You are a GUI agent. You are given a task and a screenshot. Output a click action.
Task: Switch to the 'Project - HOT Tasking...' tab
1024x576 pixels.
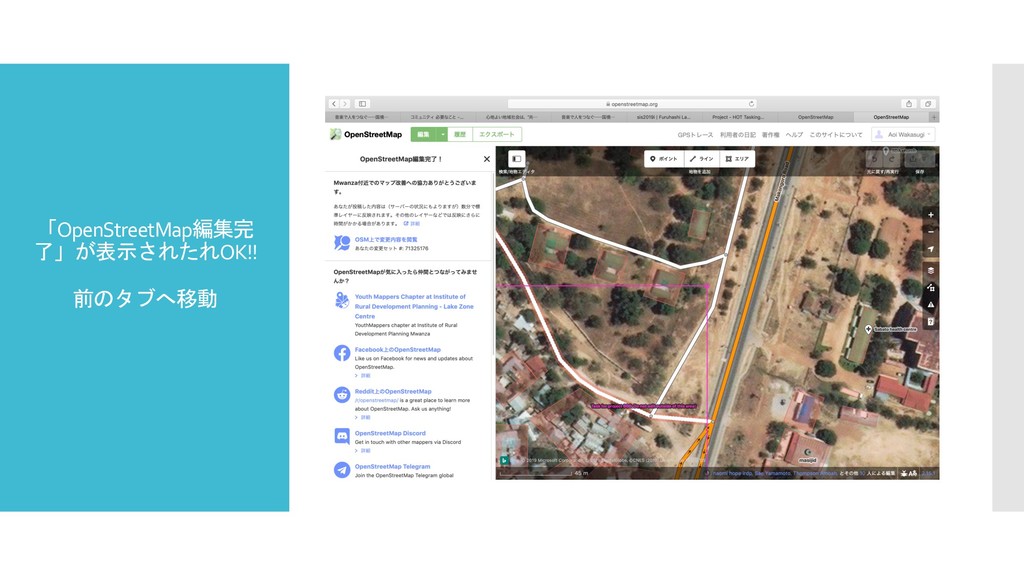740,117
